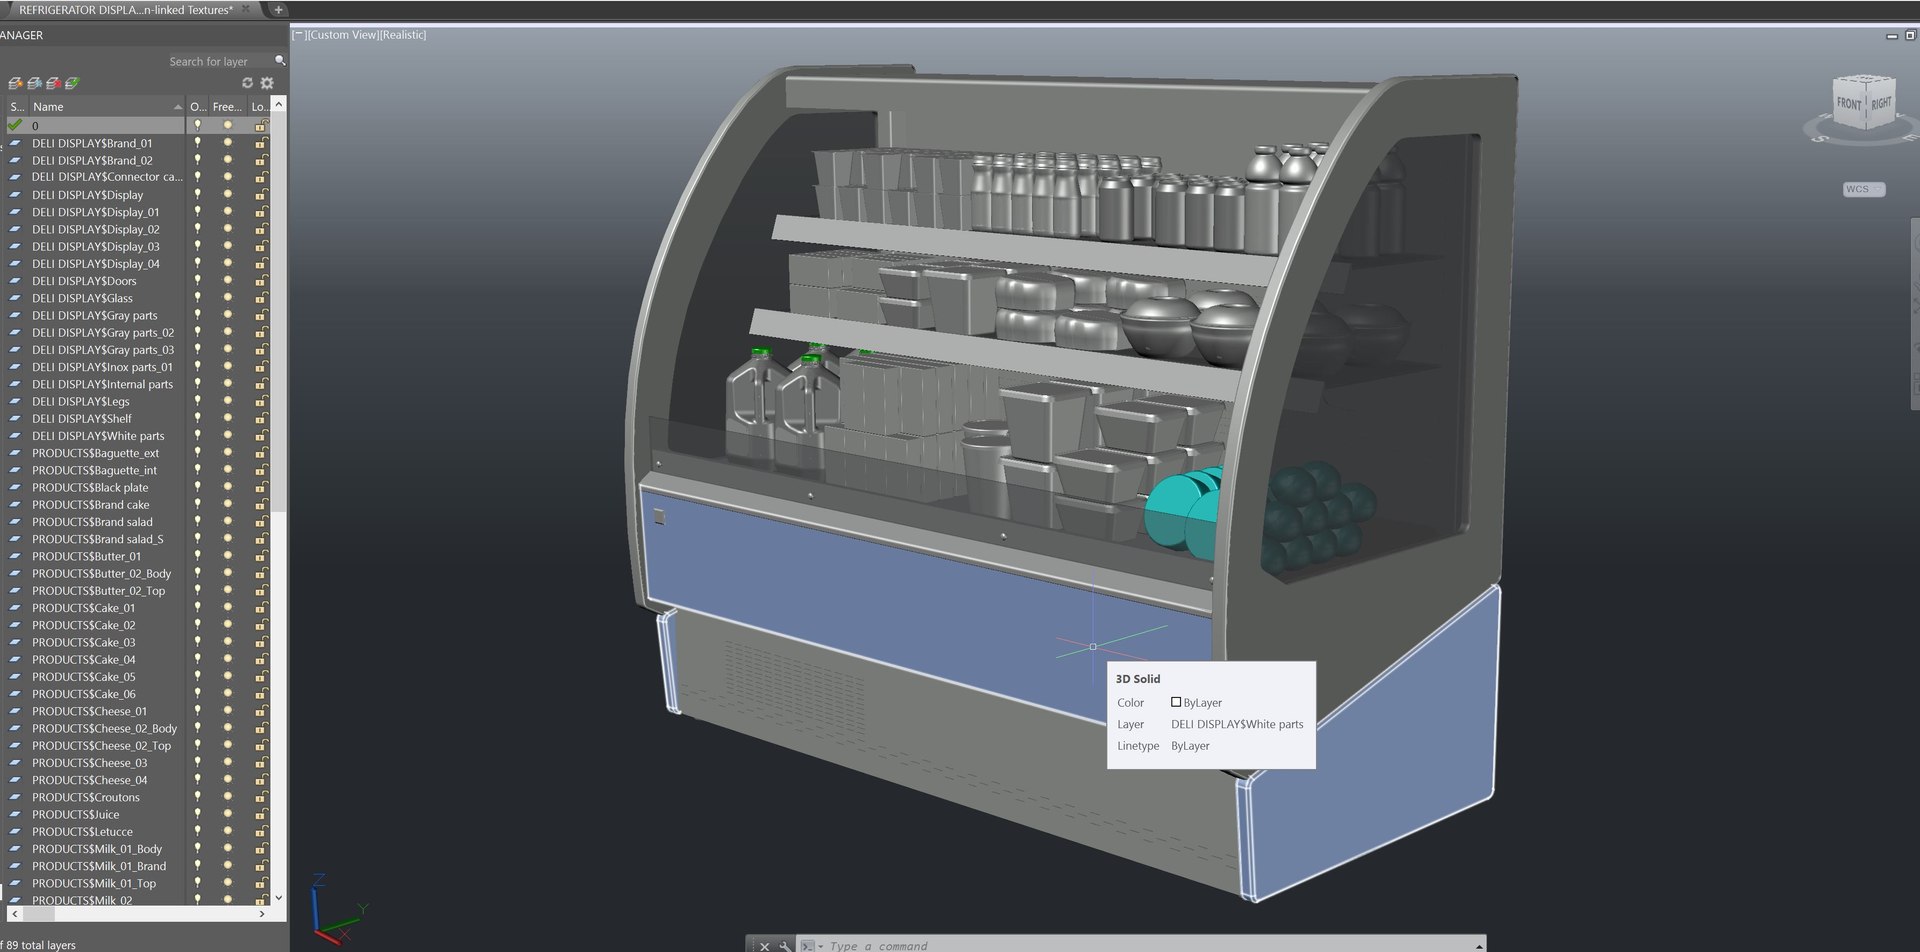
Task: Freeze the DELI DISPLAY$Shelf layer
Action: point(228,418)
